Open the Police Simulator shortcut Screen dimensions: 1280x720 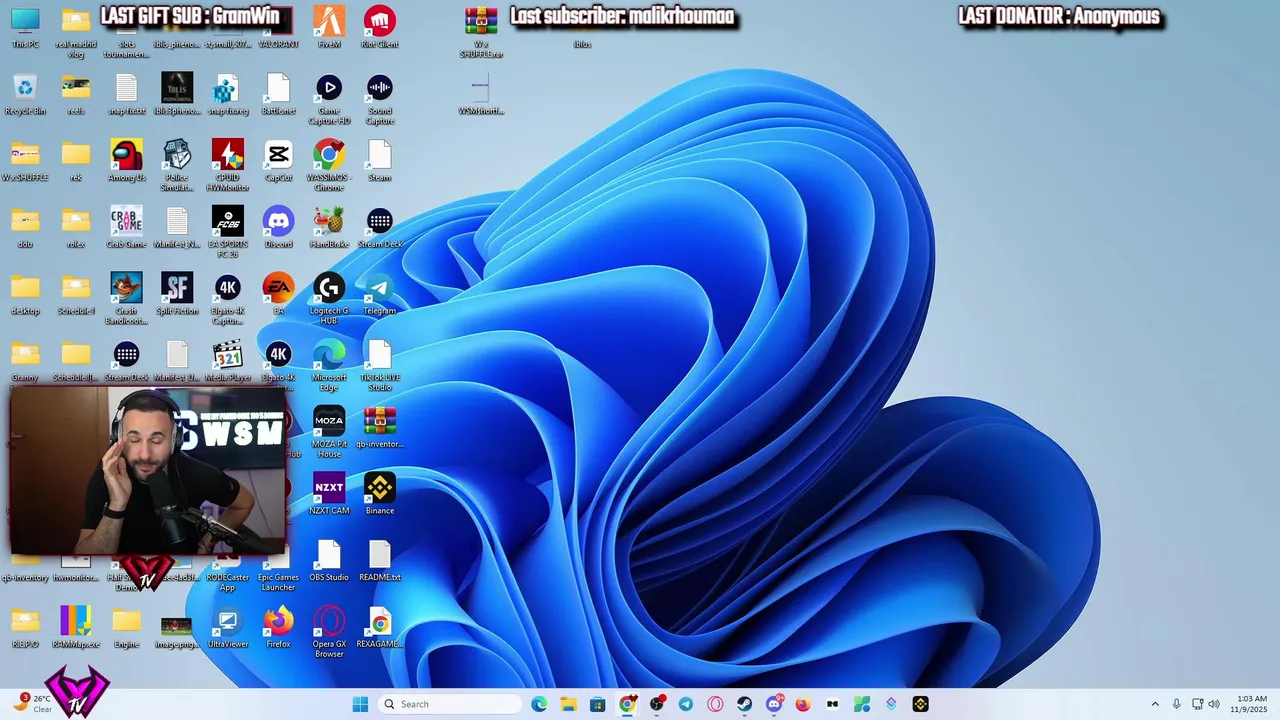click(177, 165)
